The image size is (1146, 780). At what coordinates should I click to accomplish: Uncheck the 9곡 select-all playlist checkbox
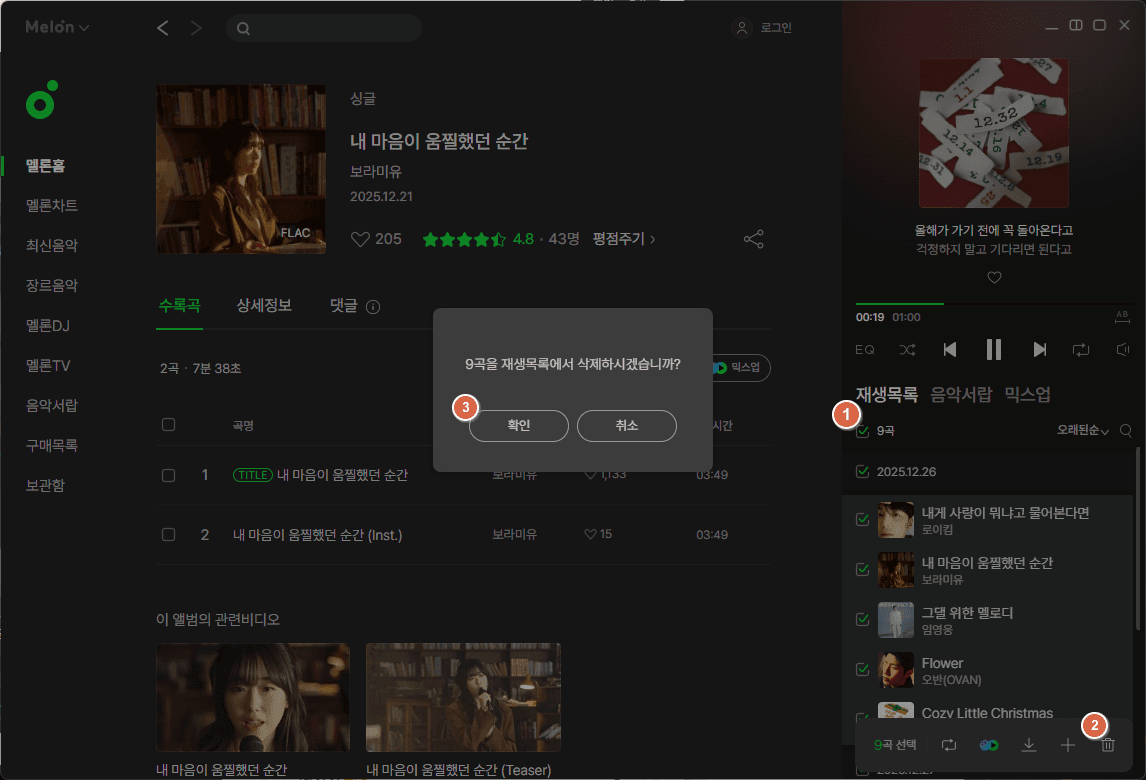pos(862,431)
